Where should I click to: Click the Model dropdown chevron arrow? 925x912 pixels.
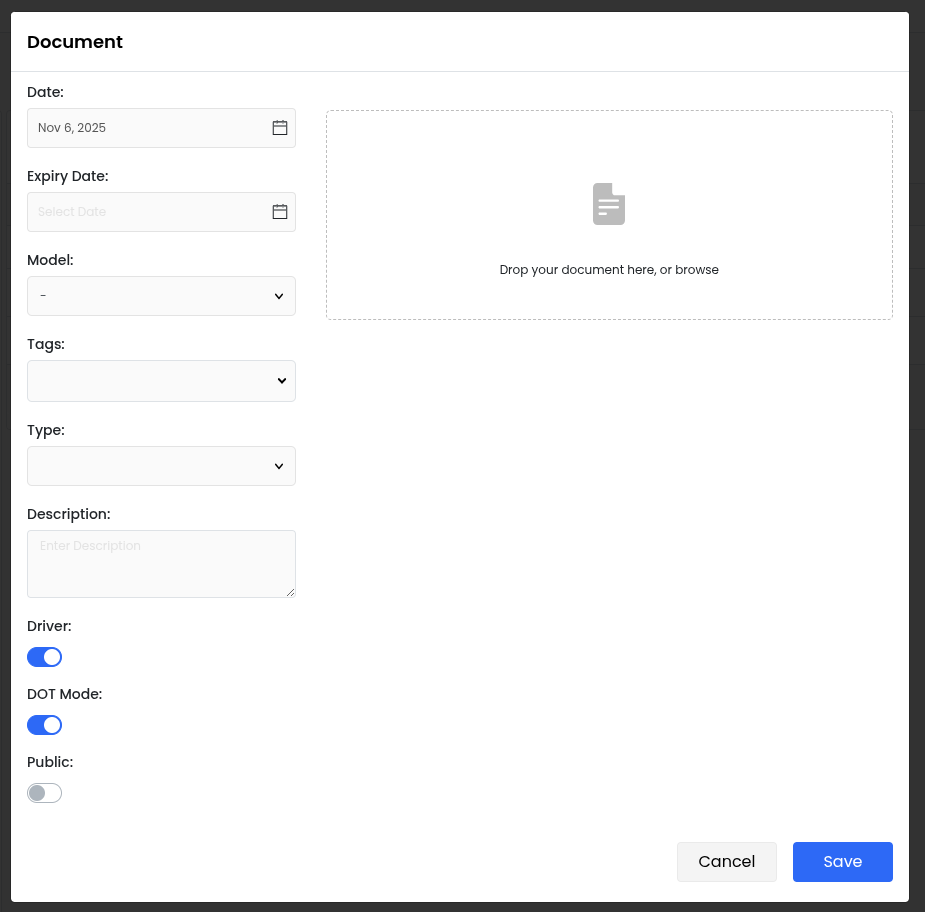(279, 296)
